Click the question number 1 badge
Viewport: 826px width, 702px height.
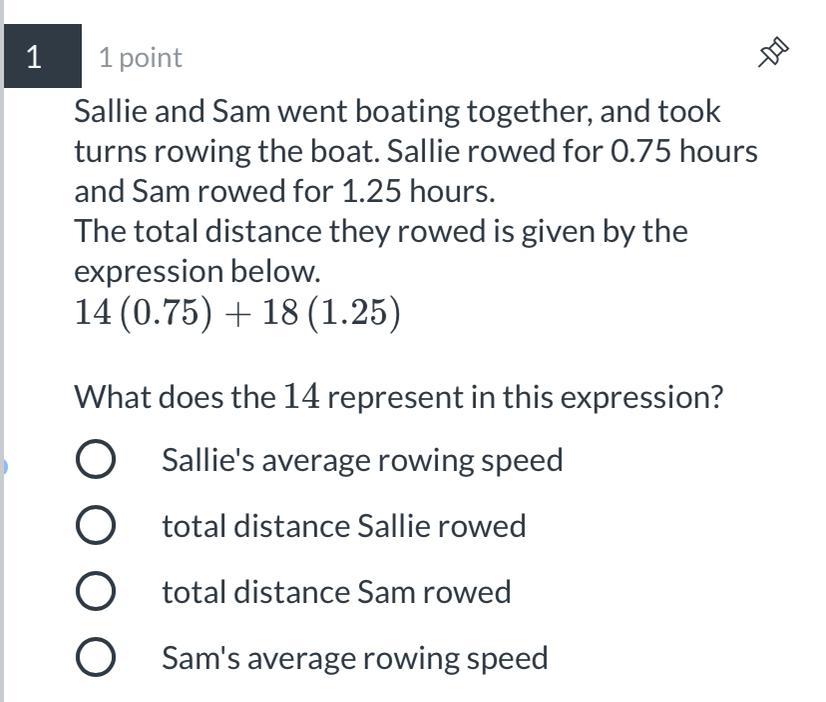36,57
